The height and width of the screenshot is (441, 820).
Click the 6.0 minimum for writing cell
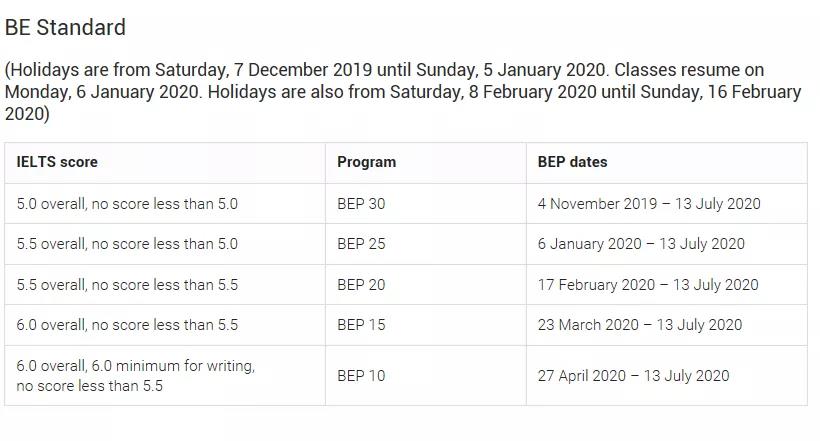(135, 376)
